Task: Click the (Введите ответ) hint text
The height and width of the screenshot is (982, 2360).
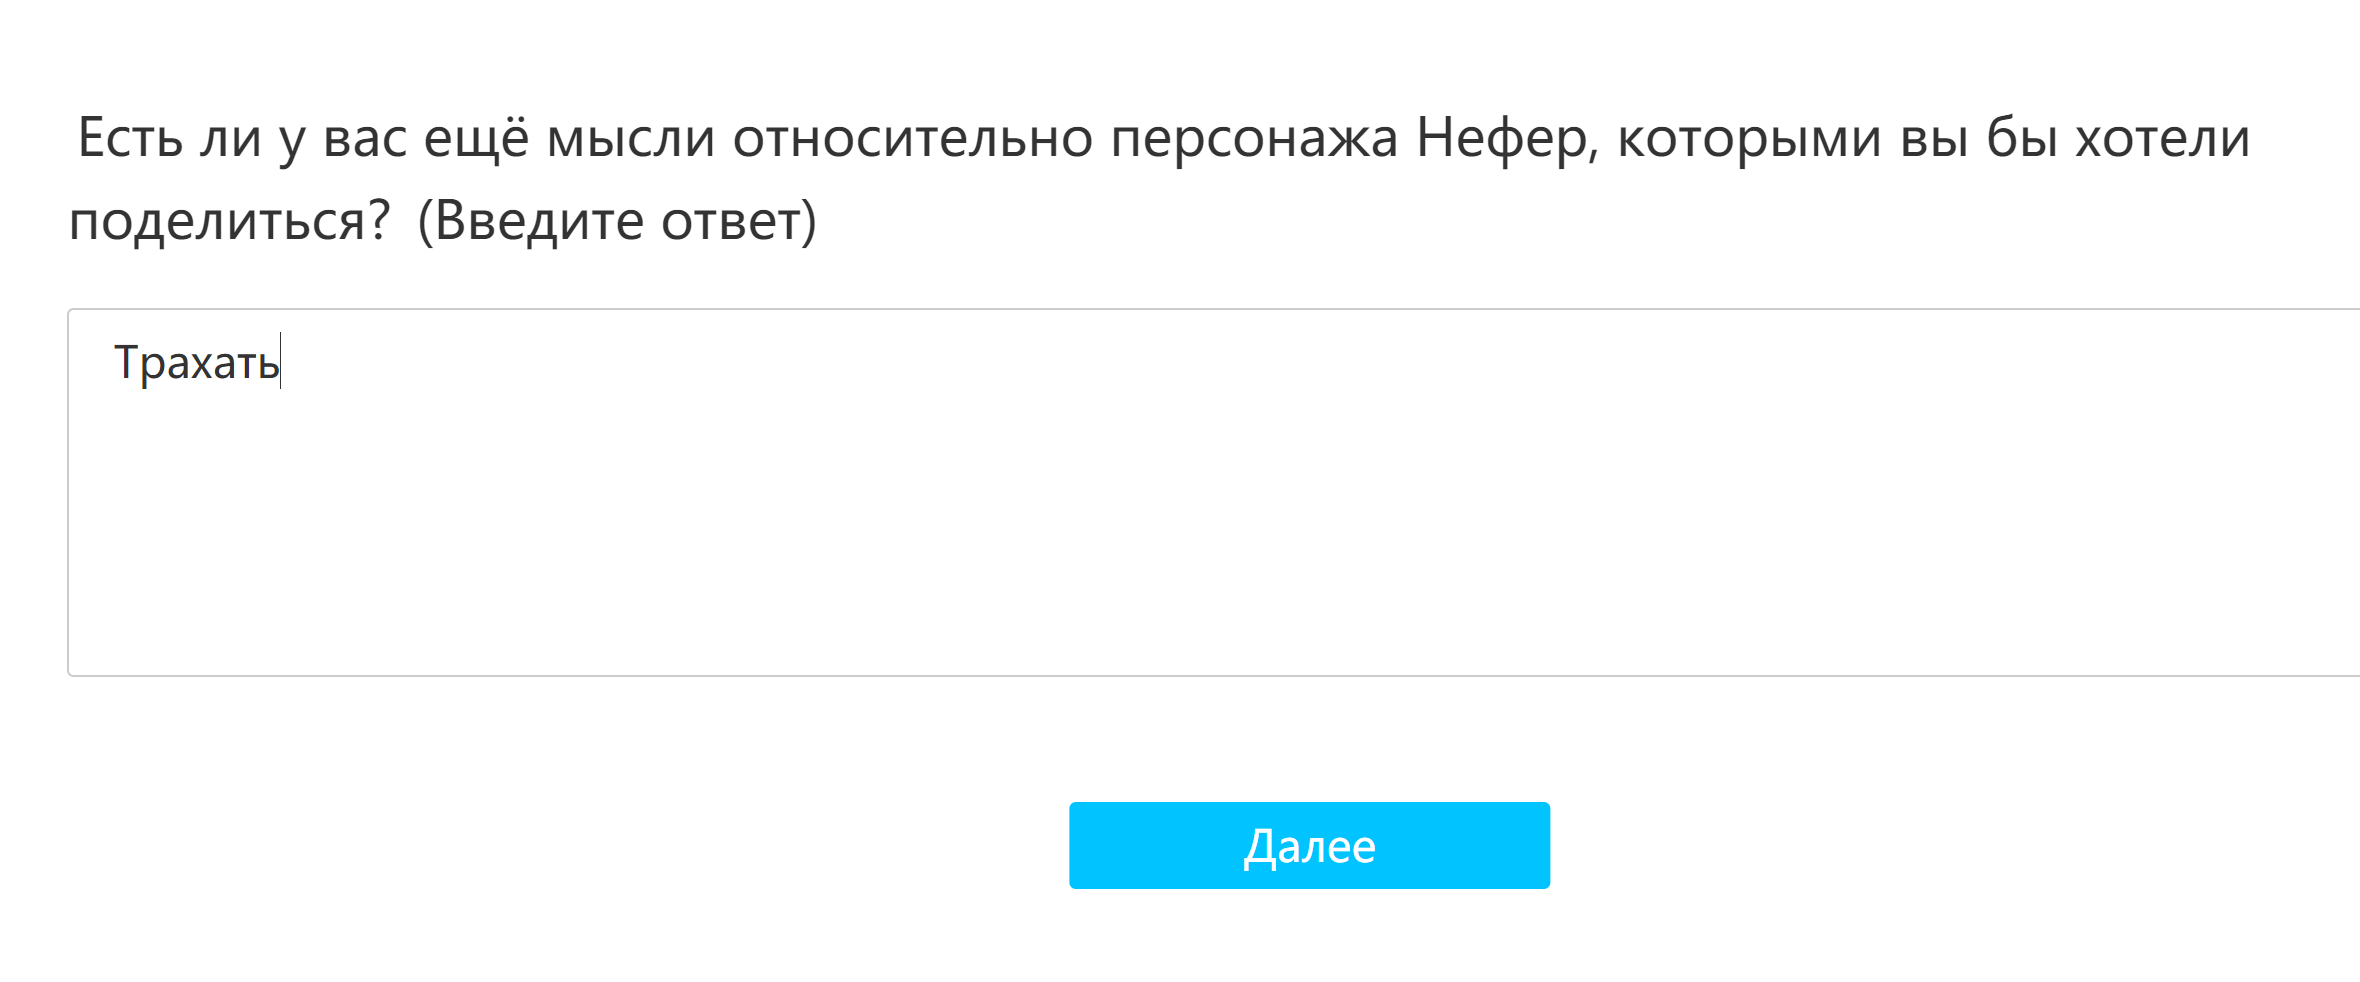Action: click(617, 220)
